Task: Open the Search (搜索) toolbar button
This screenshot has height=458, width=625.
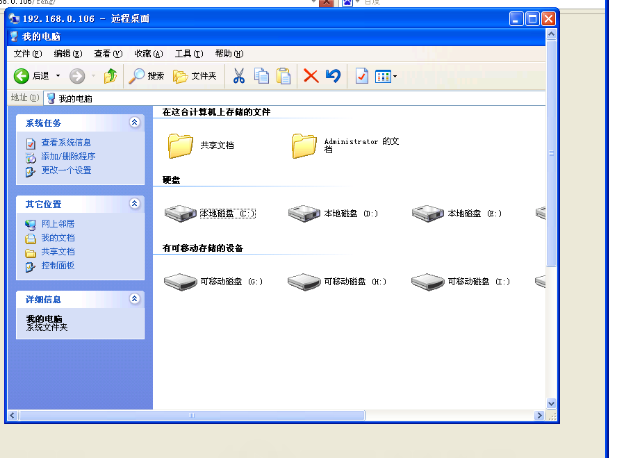Action: tap(147, 76)
